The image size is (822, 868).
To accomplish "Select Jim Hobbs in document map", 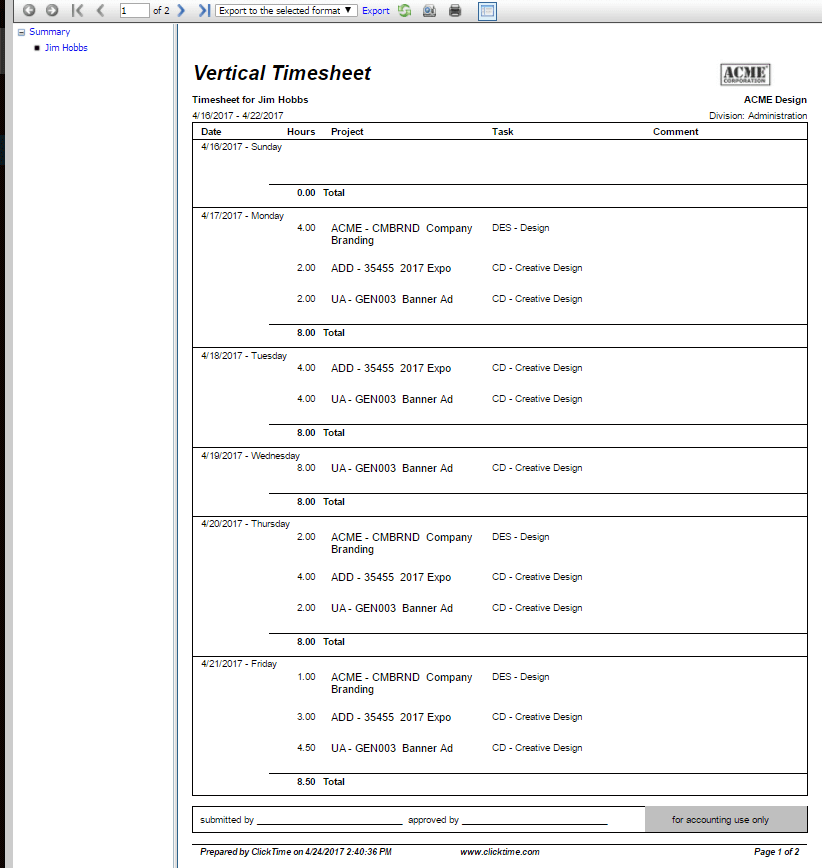I will pyautogui.click(x=65, y=47).
